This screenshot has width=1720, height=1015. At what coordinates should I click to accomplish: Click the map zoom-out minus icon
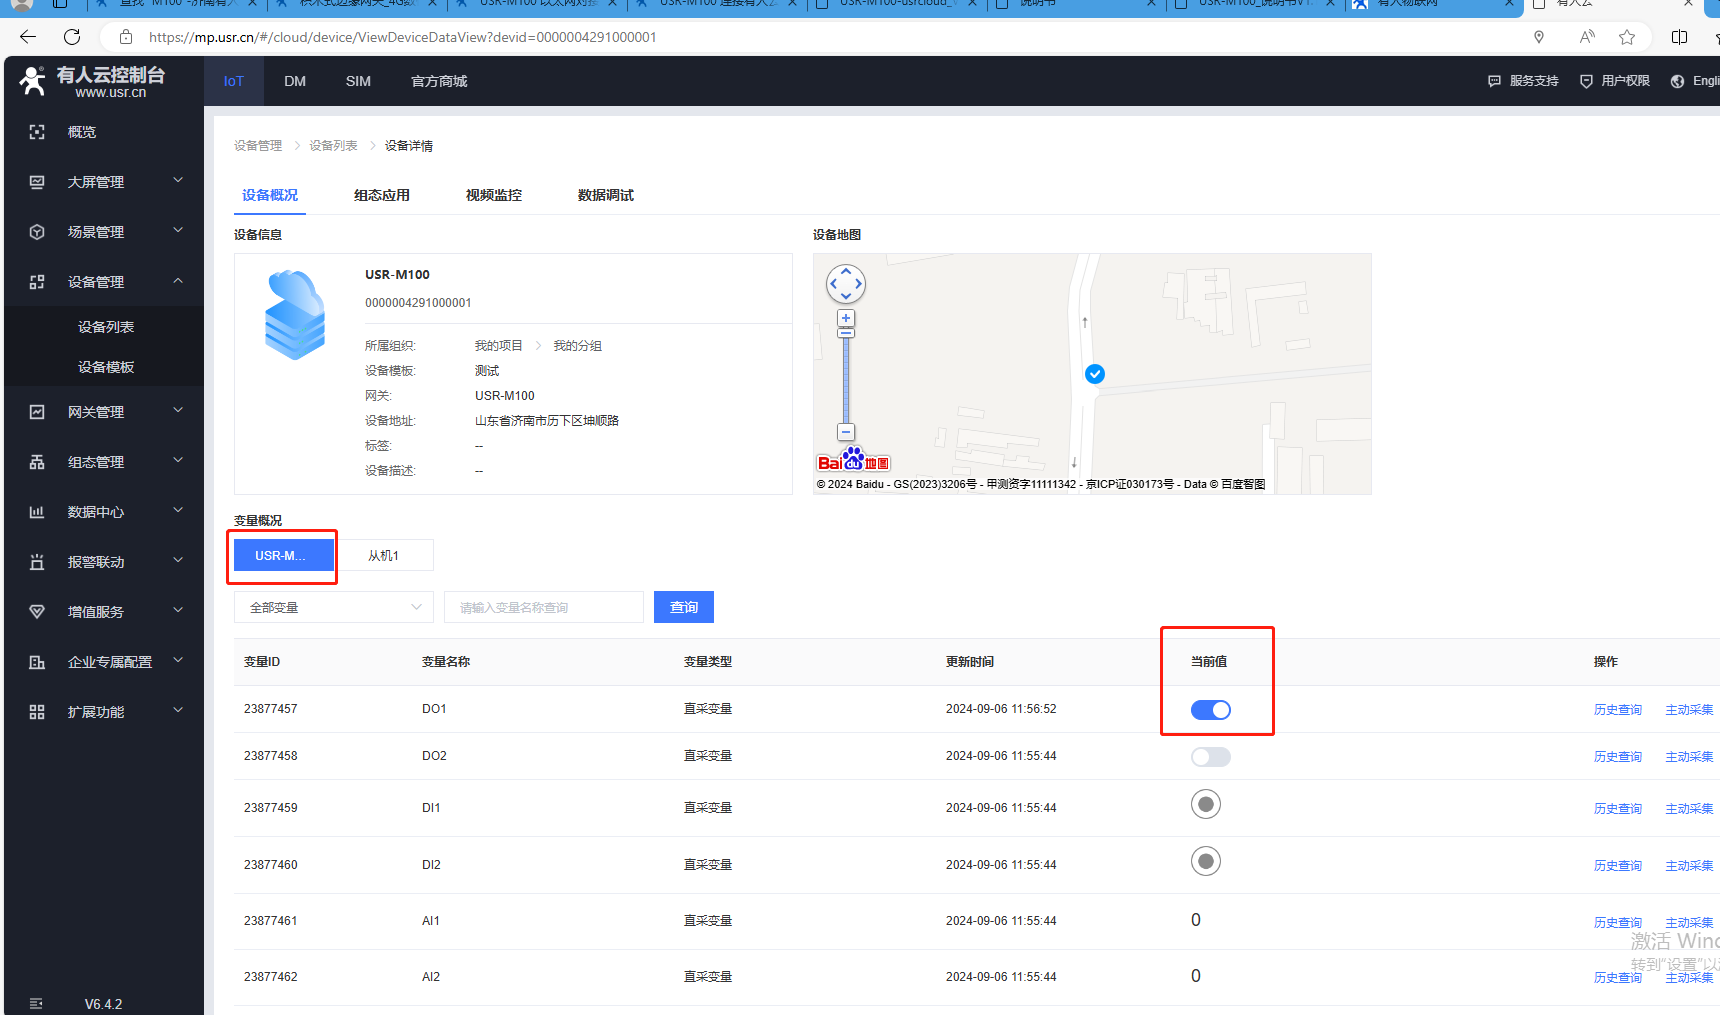[x=846, y=432]
